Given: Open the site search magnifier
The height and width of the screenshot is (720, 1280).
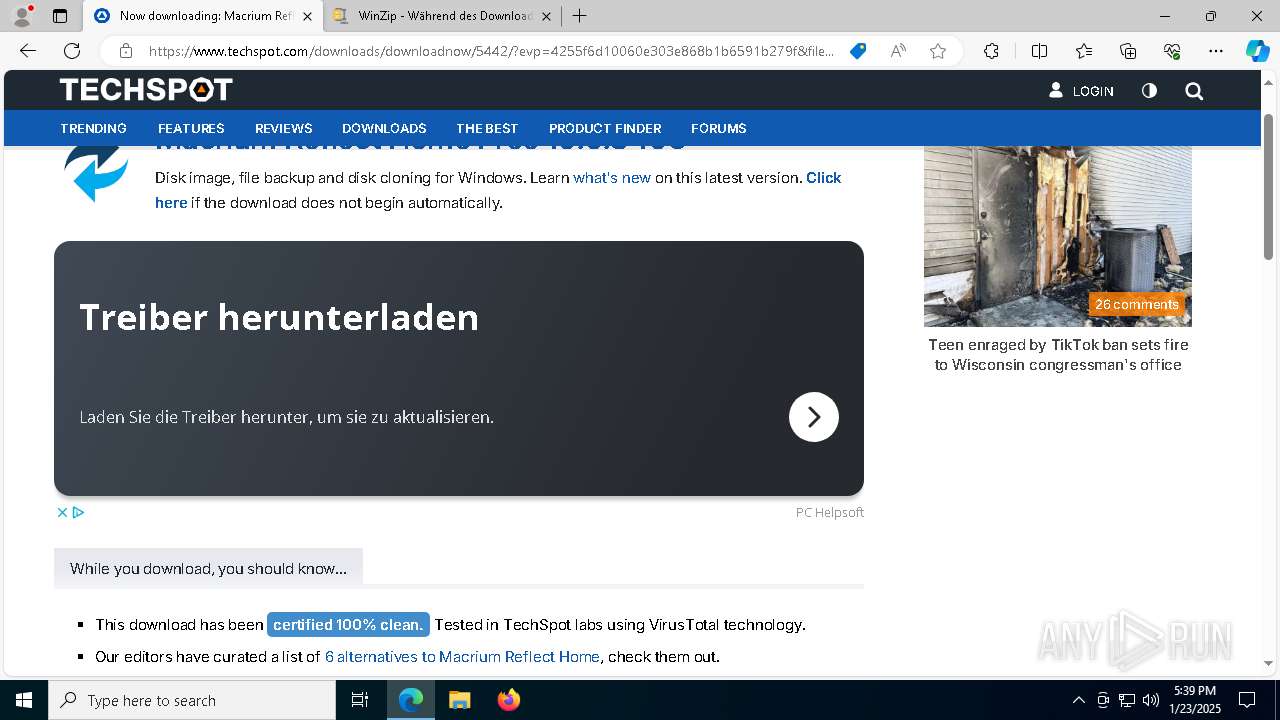Looking at the screenshot, I should [x=1194, y=91].
